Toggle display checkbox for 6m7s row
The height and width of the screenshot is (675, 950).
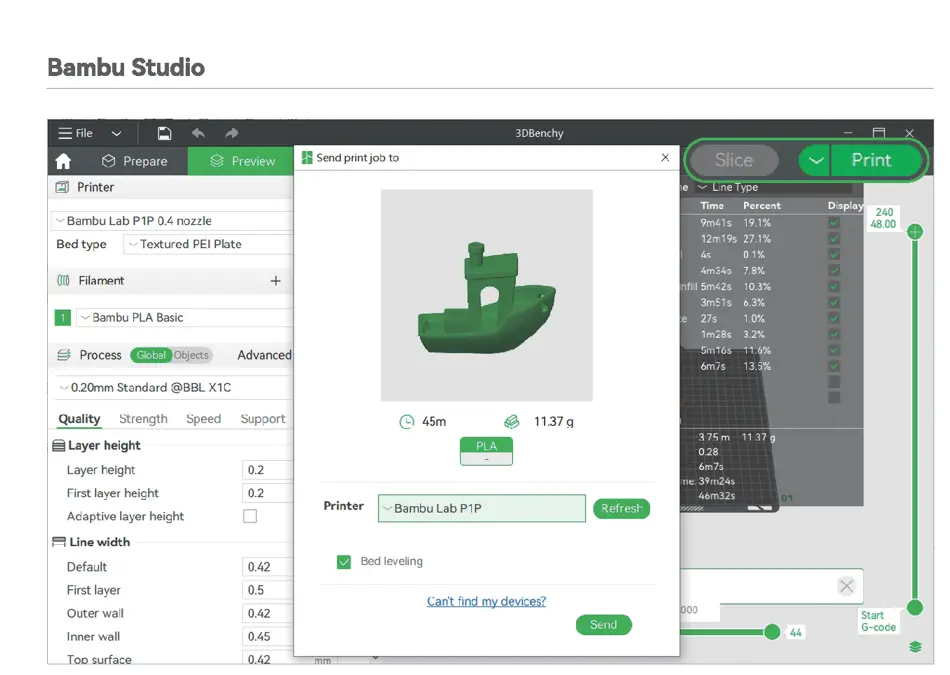pyautogui.click(x=834, y=366)
